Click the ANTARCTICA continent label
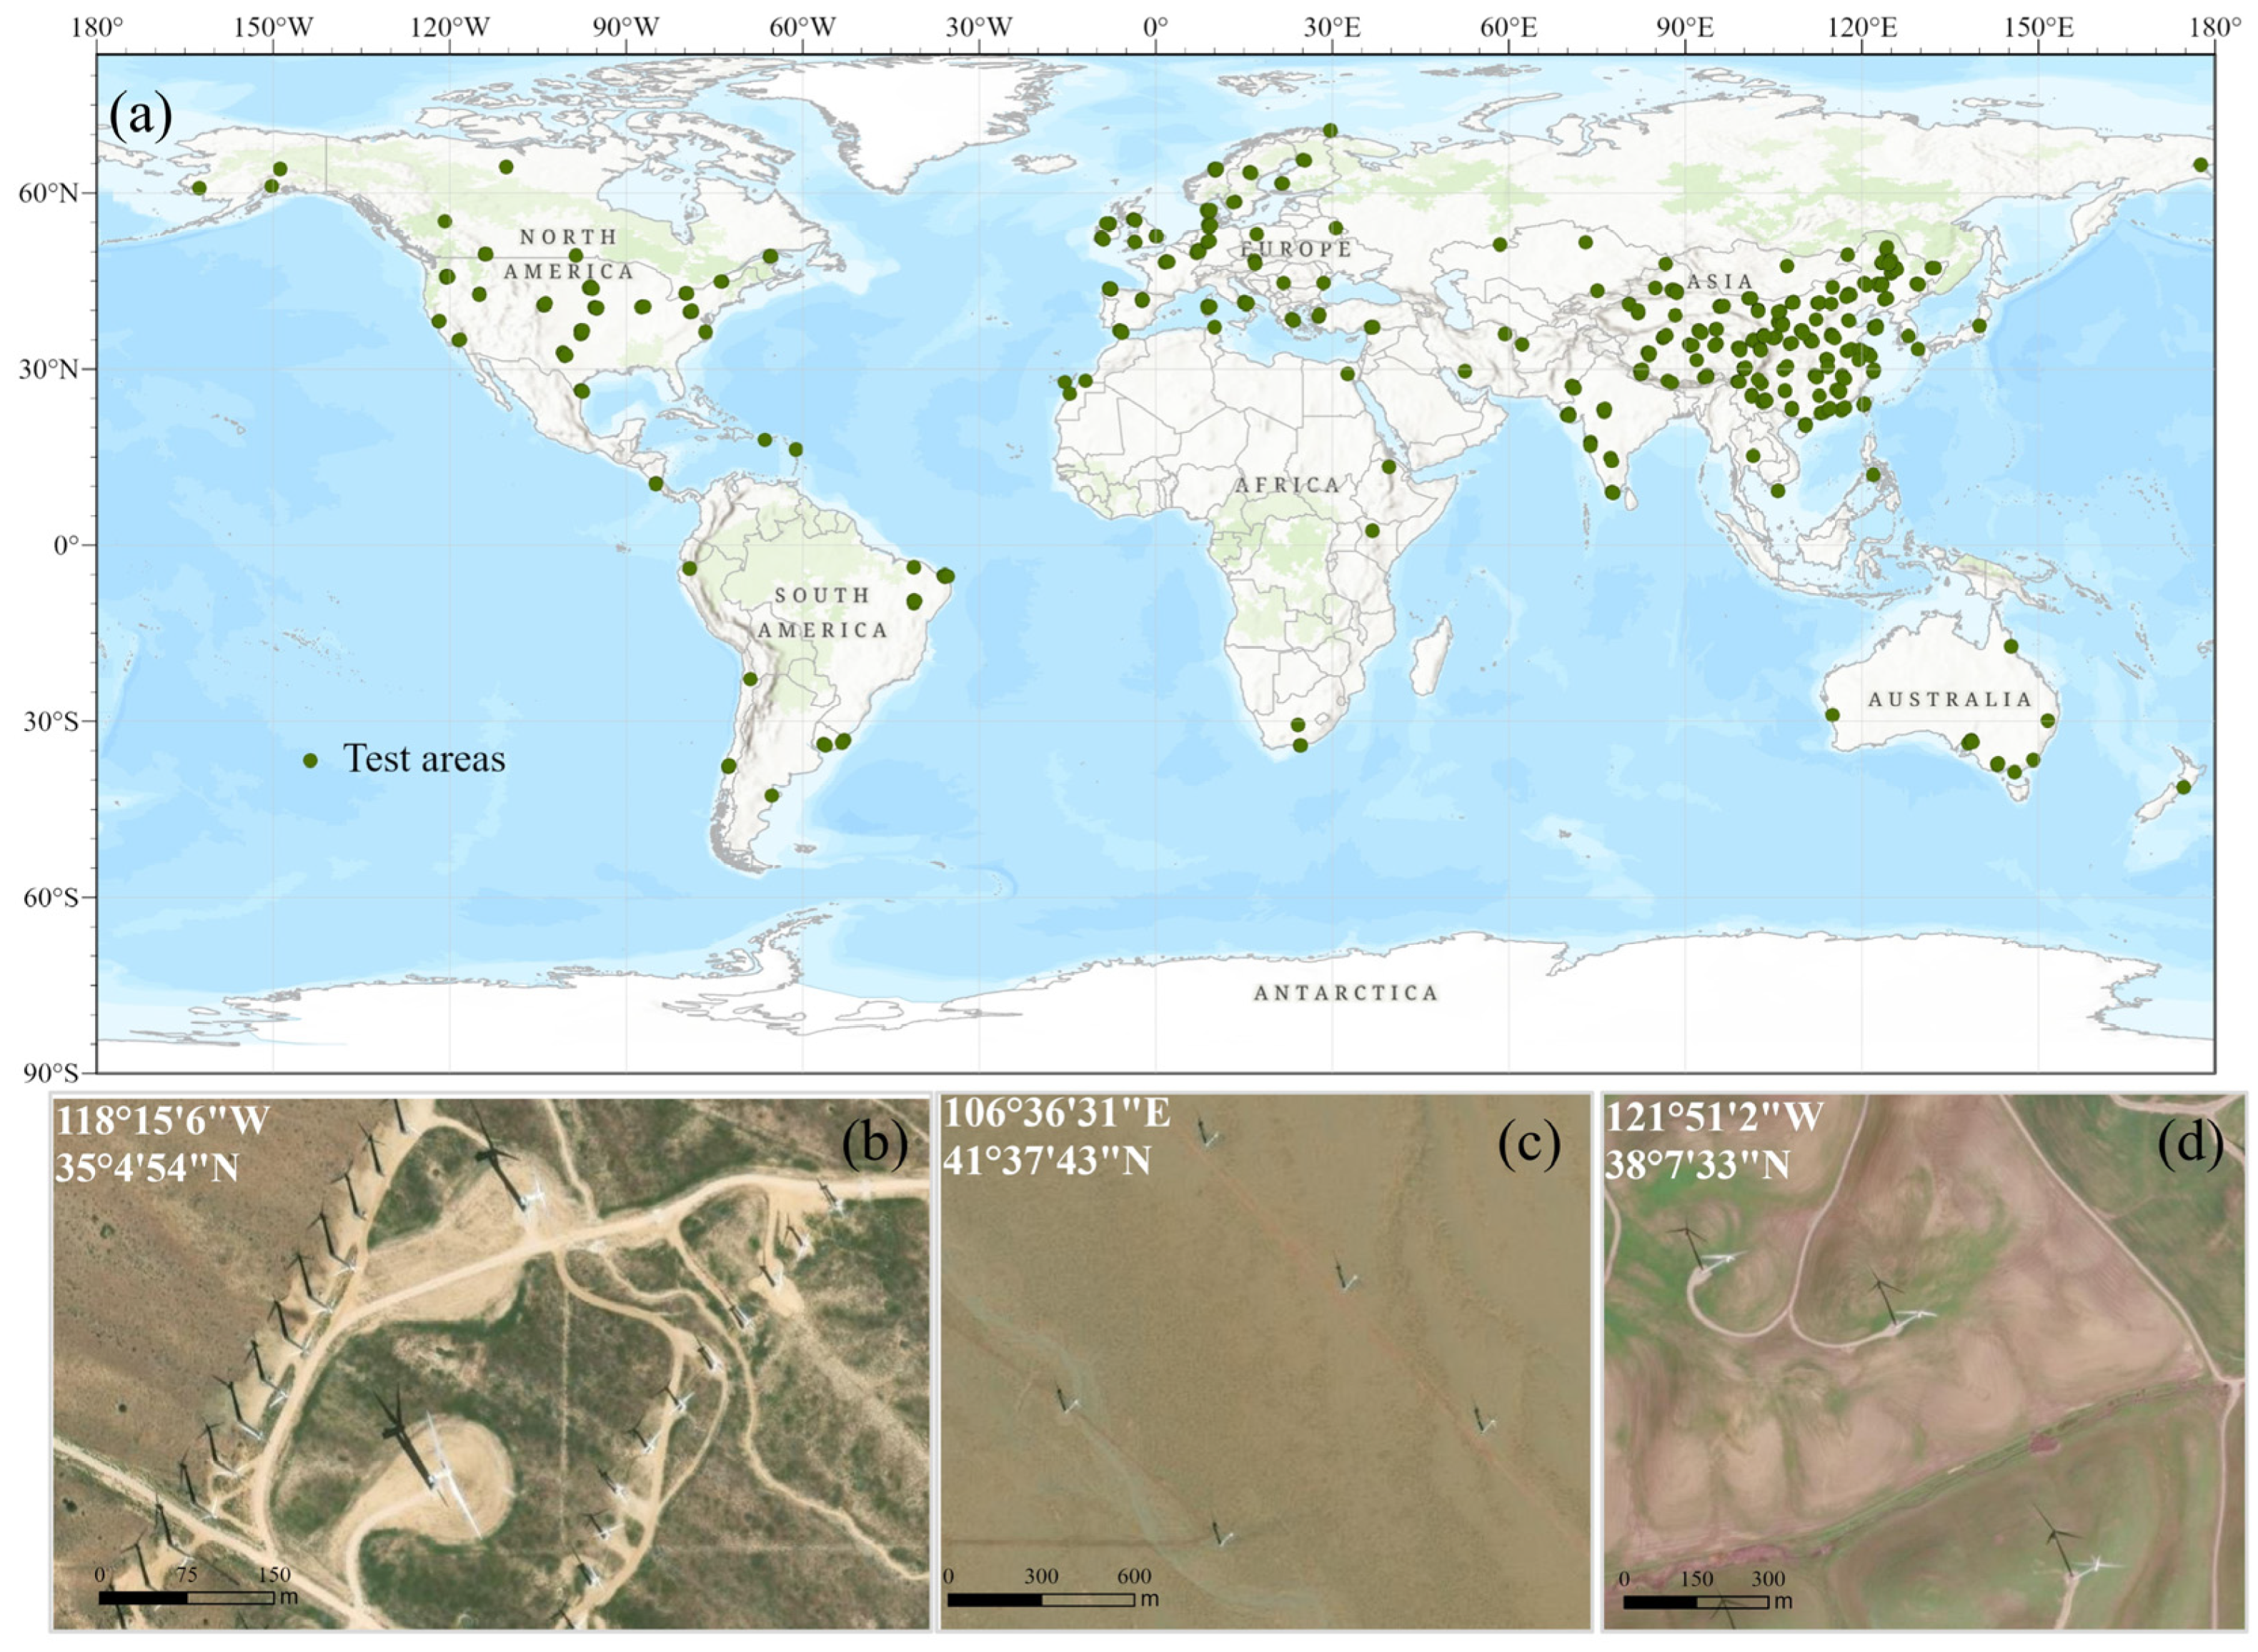The height and width of the screenshot is (1652, 2258). tap(1346, 993)
